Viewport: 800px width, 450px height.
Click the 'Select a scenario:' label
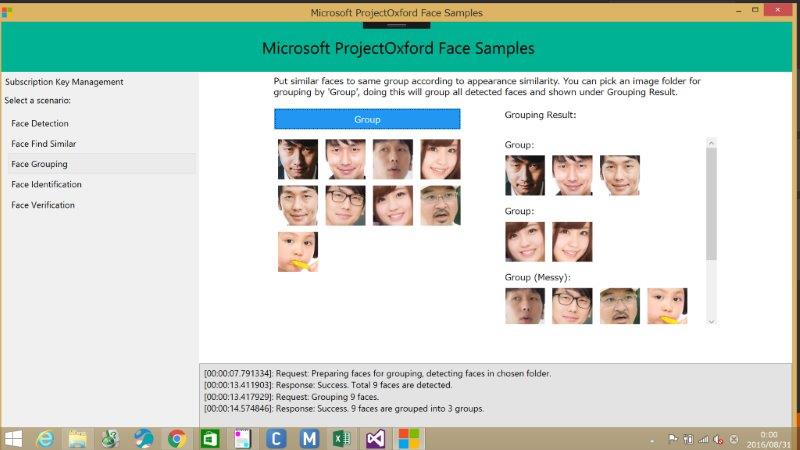click(x=38, y=101)
